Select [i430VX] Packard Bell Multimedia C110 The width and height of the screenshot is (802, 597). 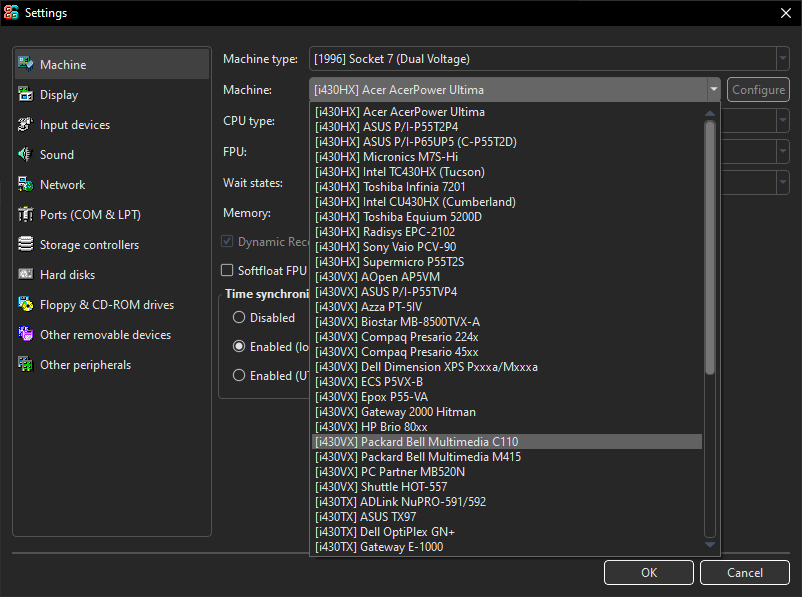coord(507,441)
